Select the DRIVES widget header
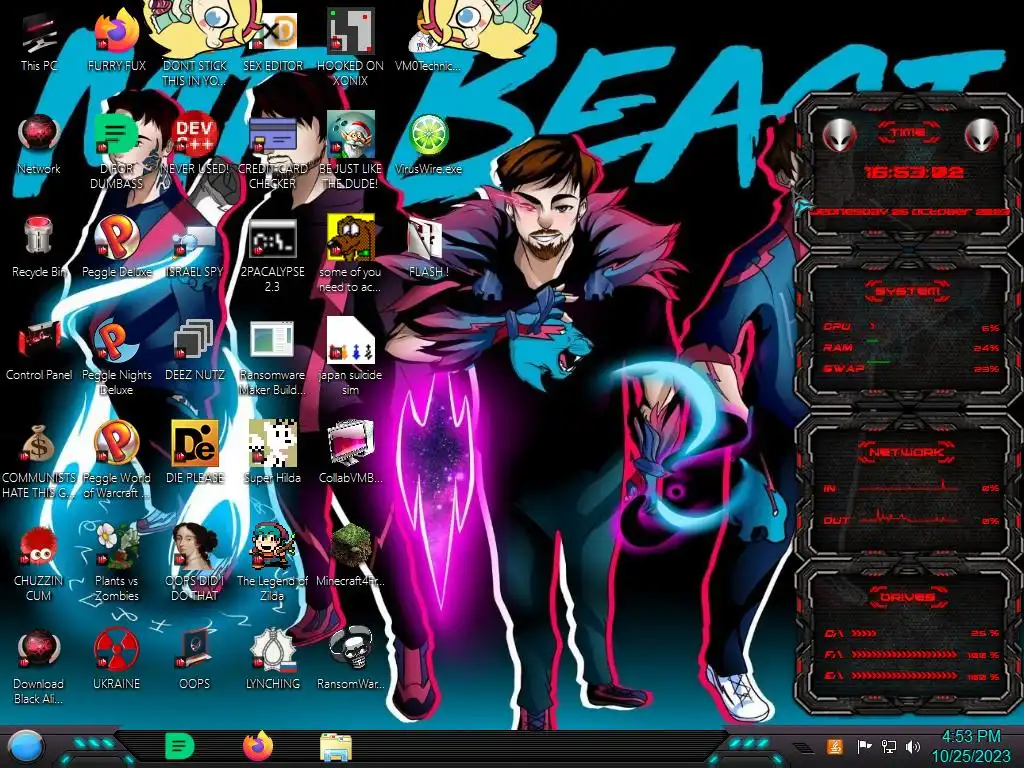The height and width of the screenshot is (768, 1024). (x=908, y=596)
